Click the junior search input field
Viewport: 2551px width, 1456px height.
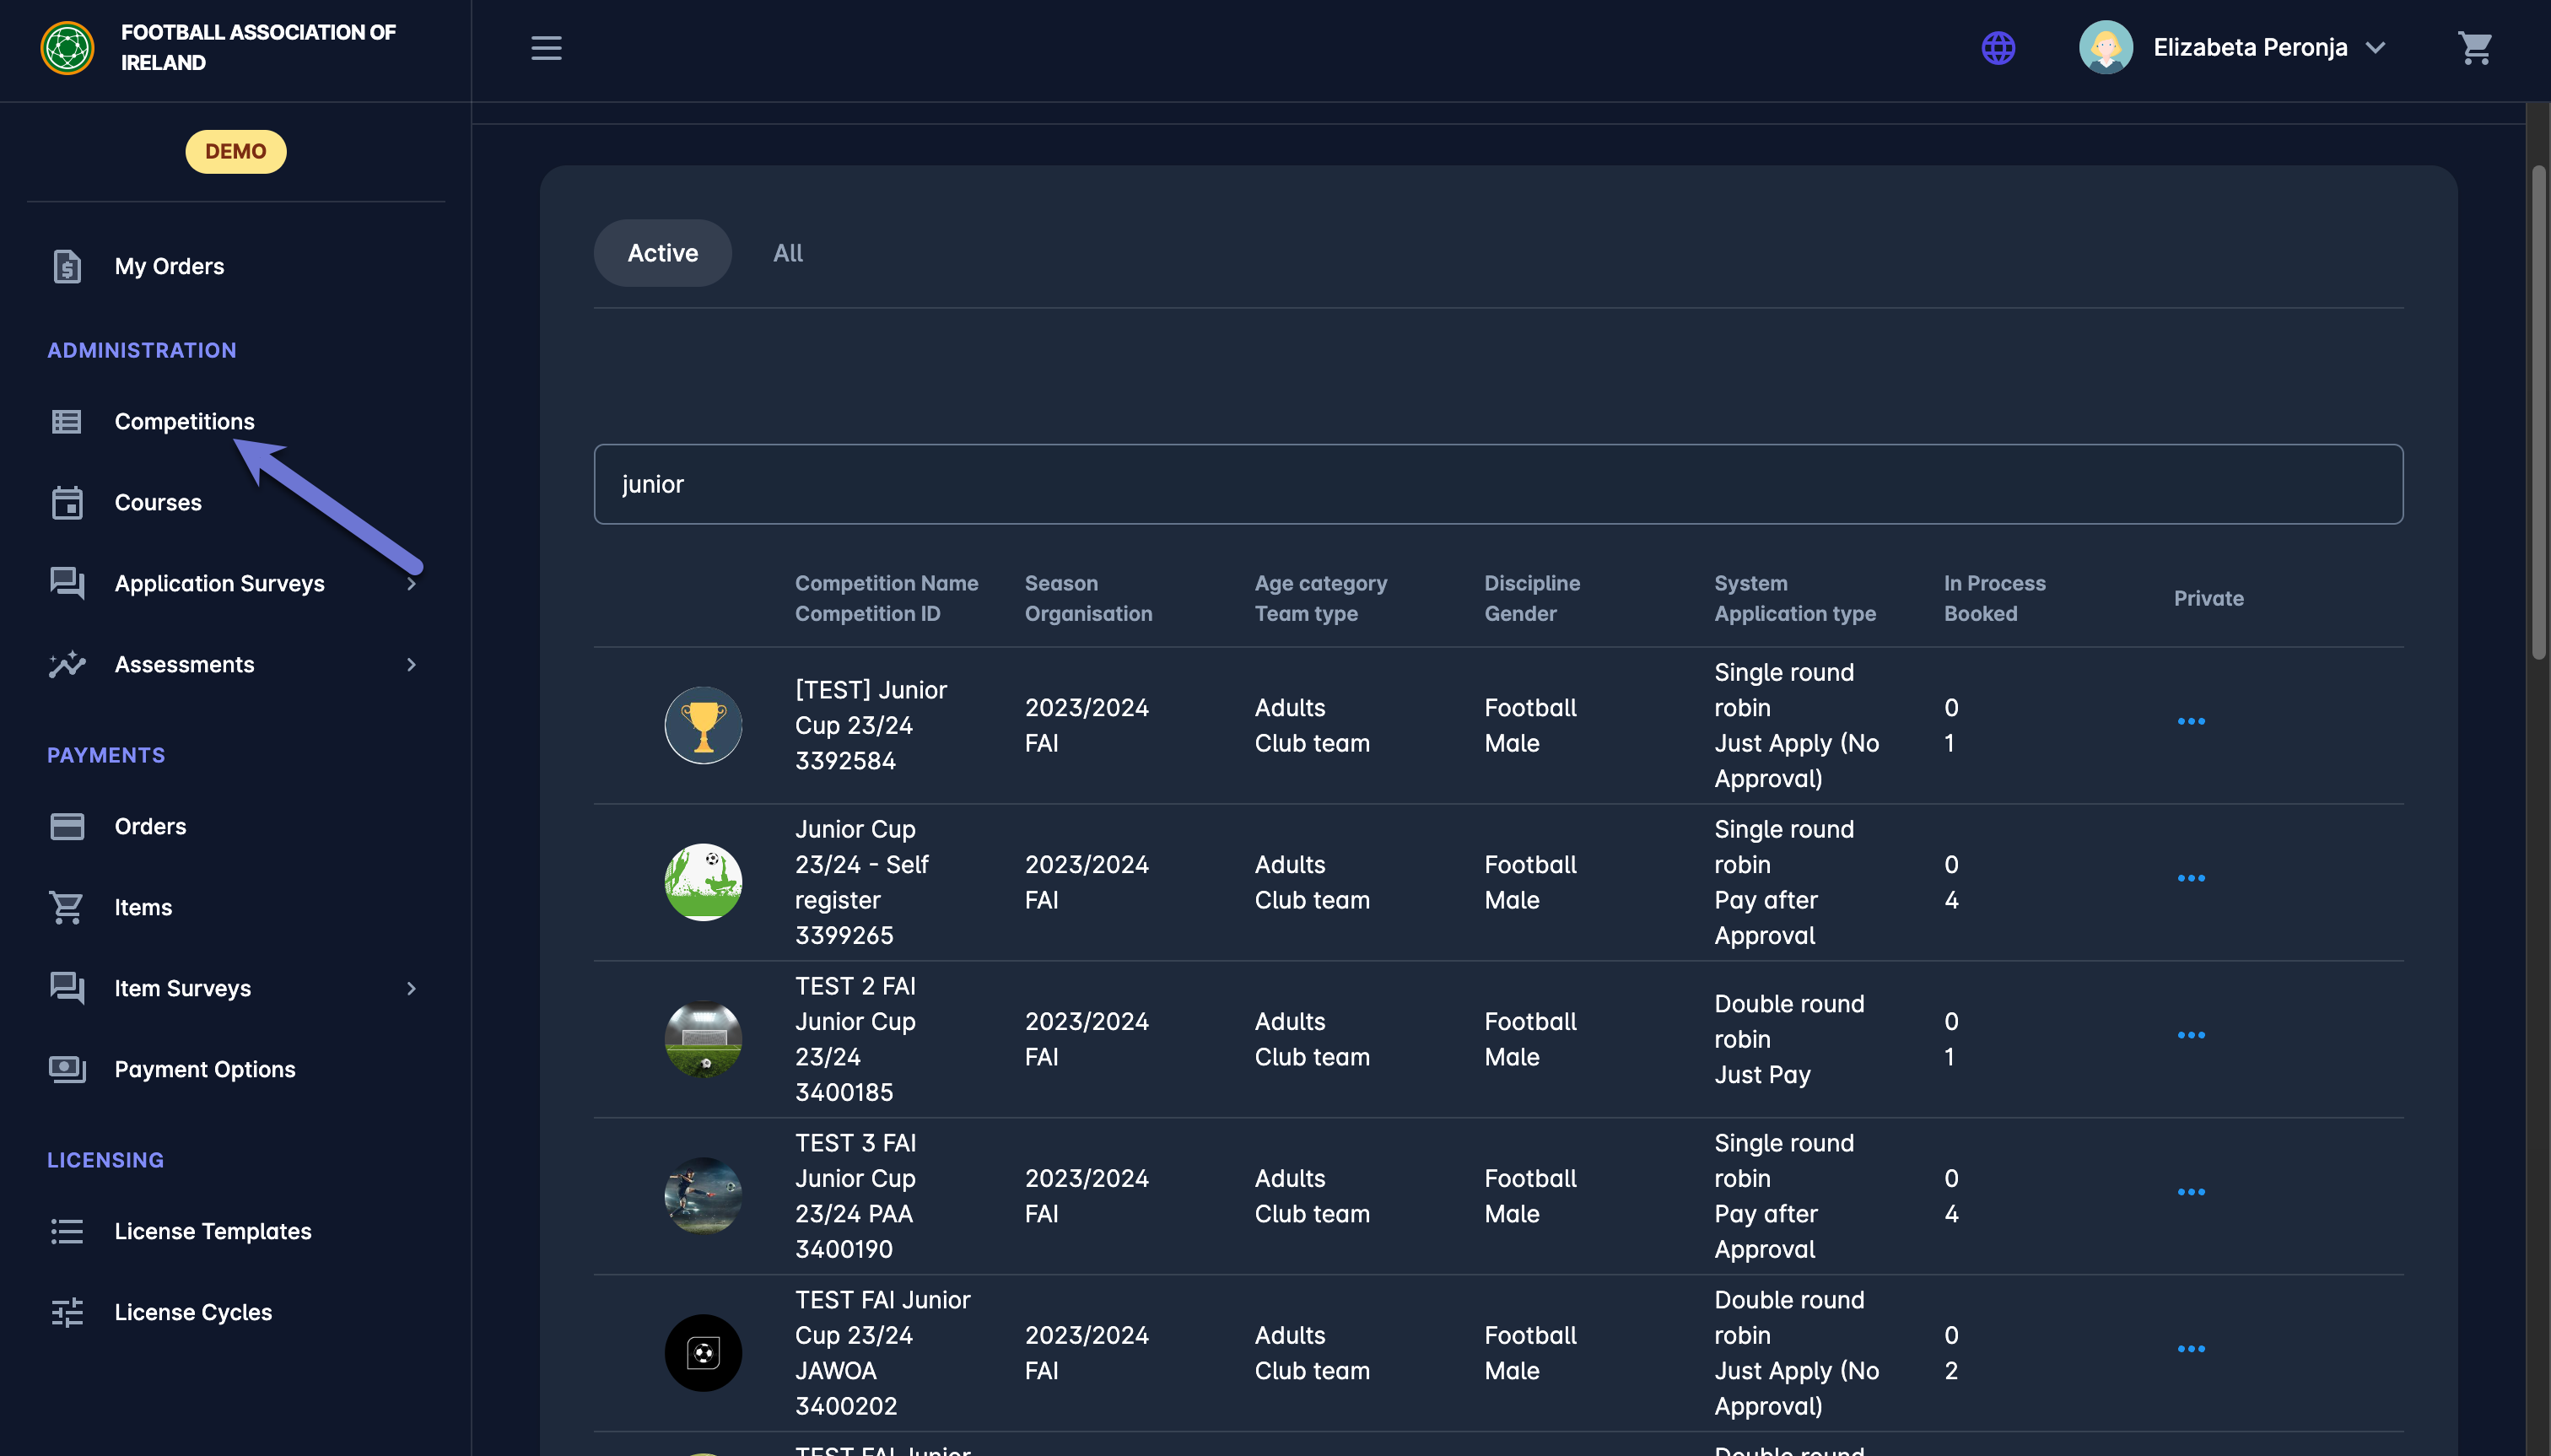(x=1497, y=484)
